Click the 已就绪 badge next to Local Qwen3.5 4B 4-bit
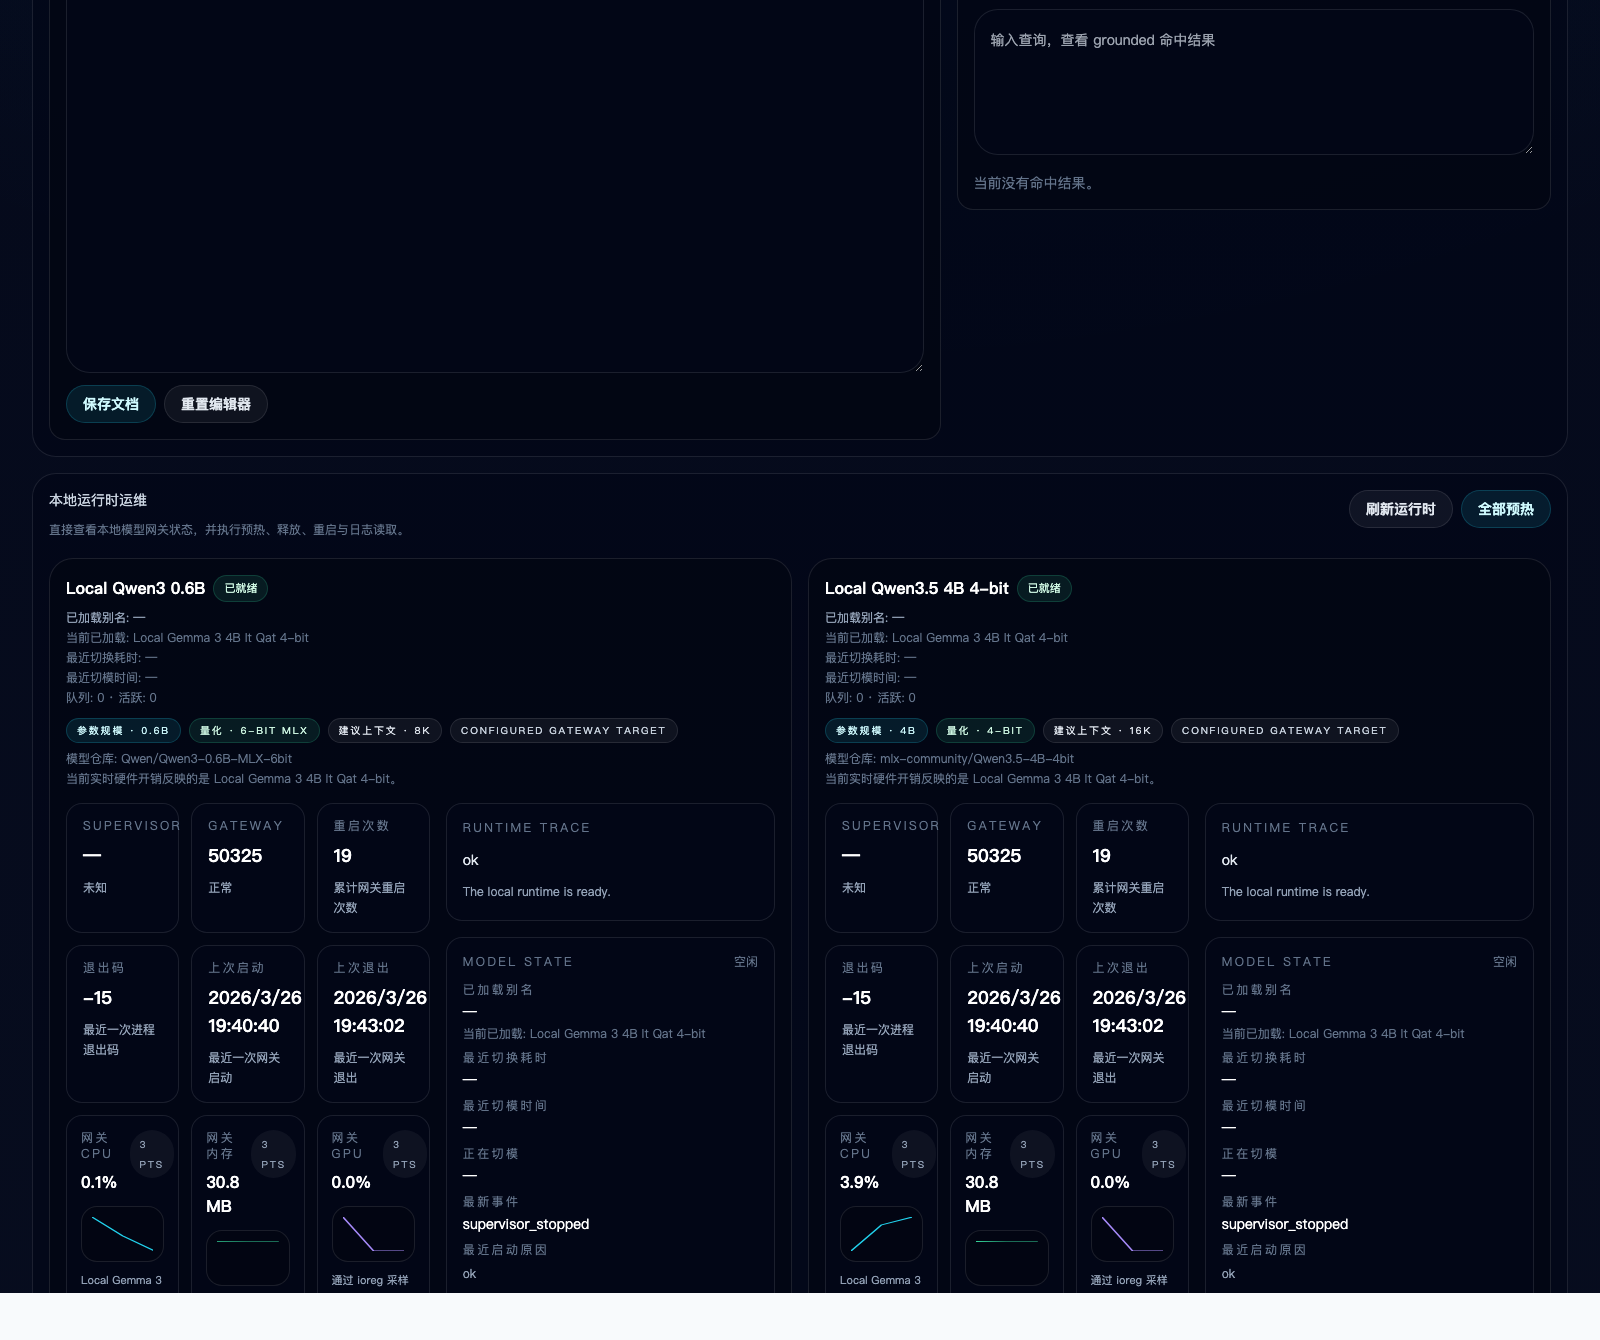This screenshot has height=1340, width=1600. coord(1044,588)
